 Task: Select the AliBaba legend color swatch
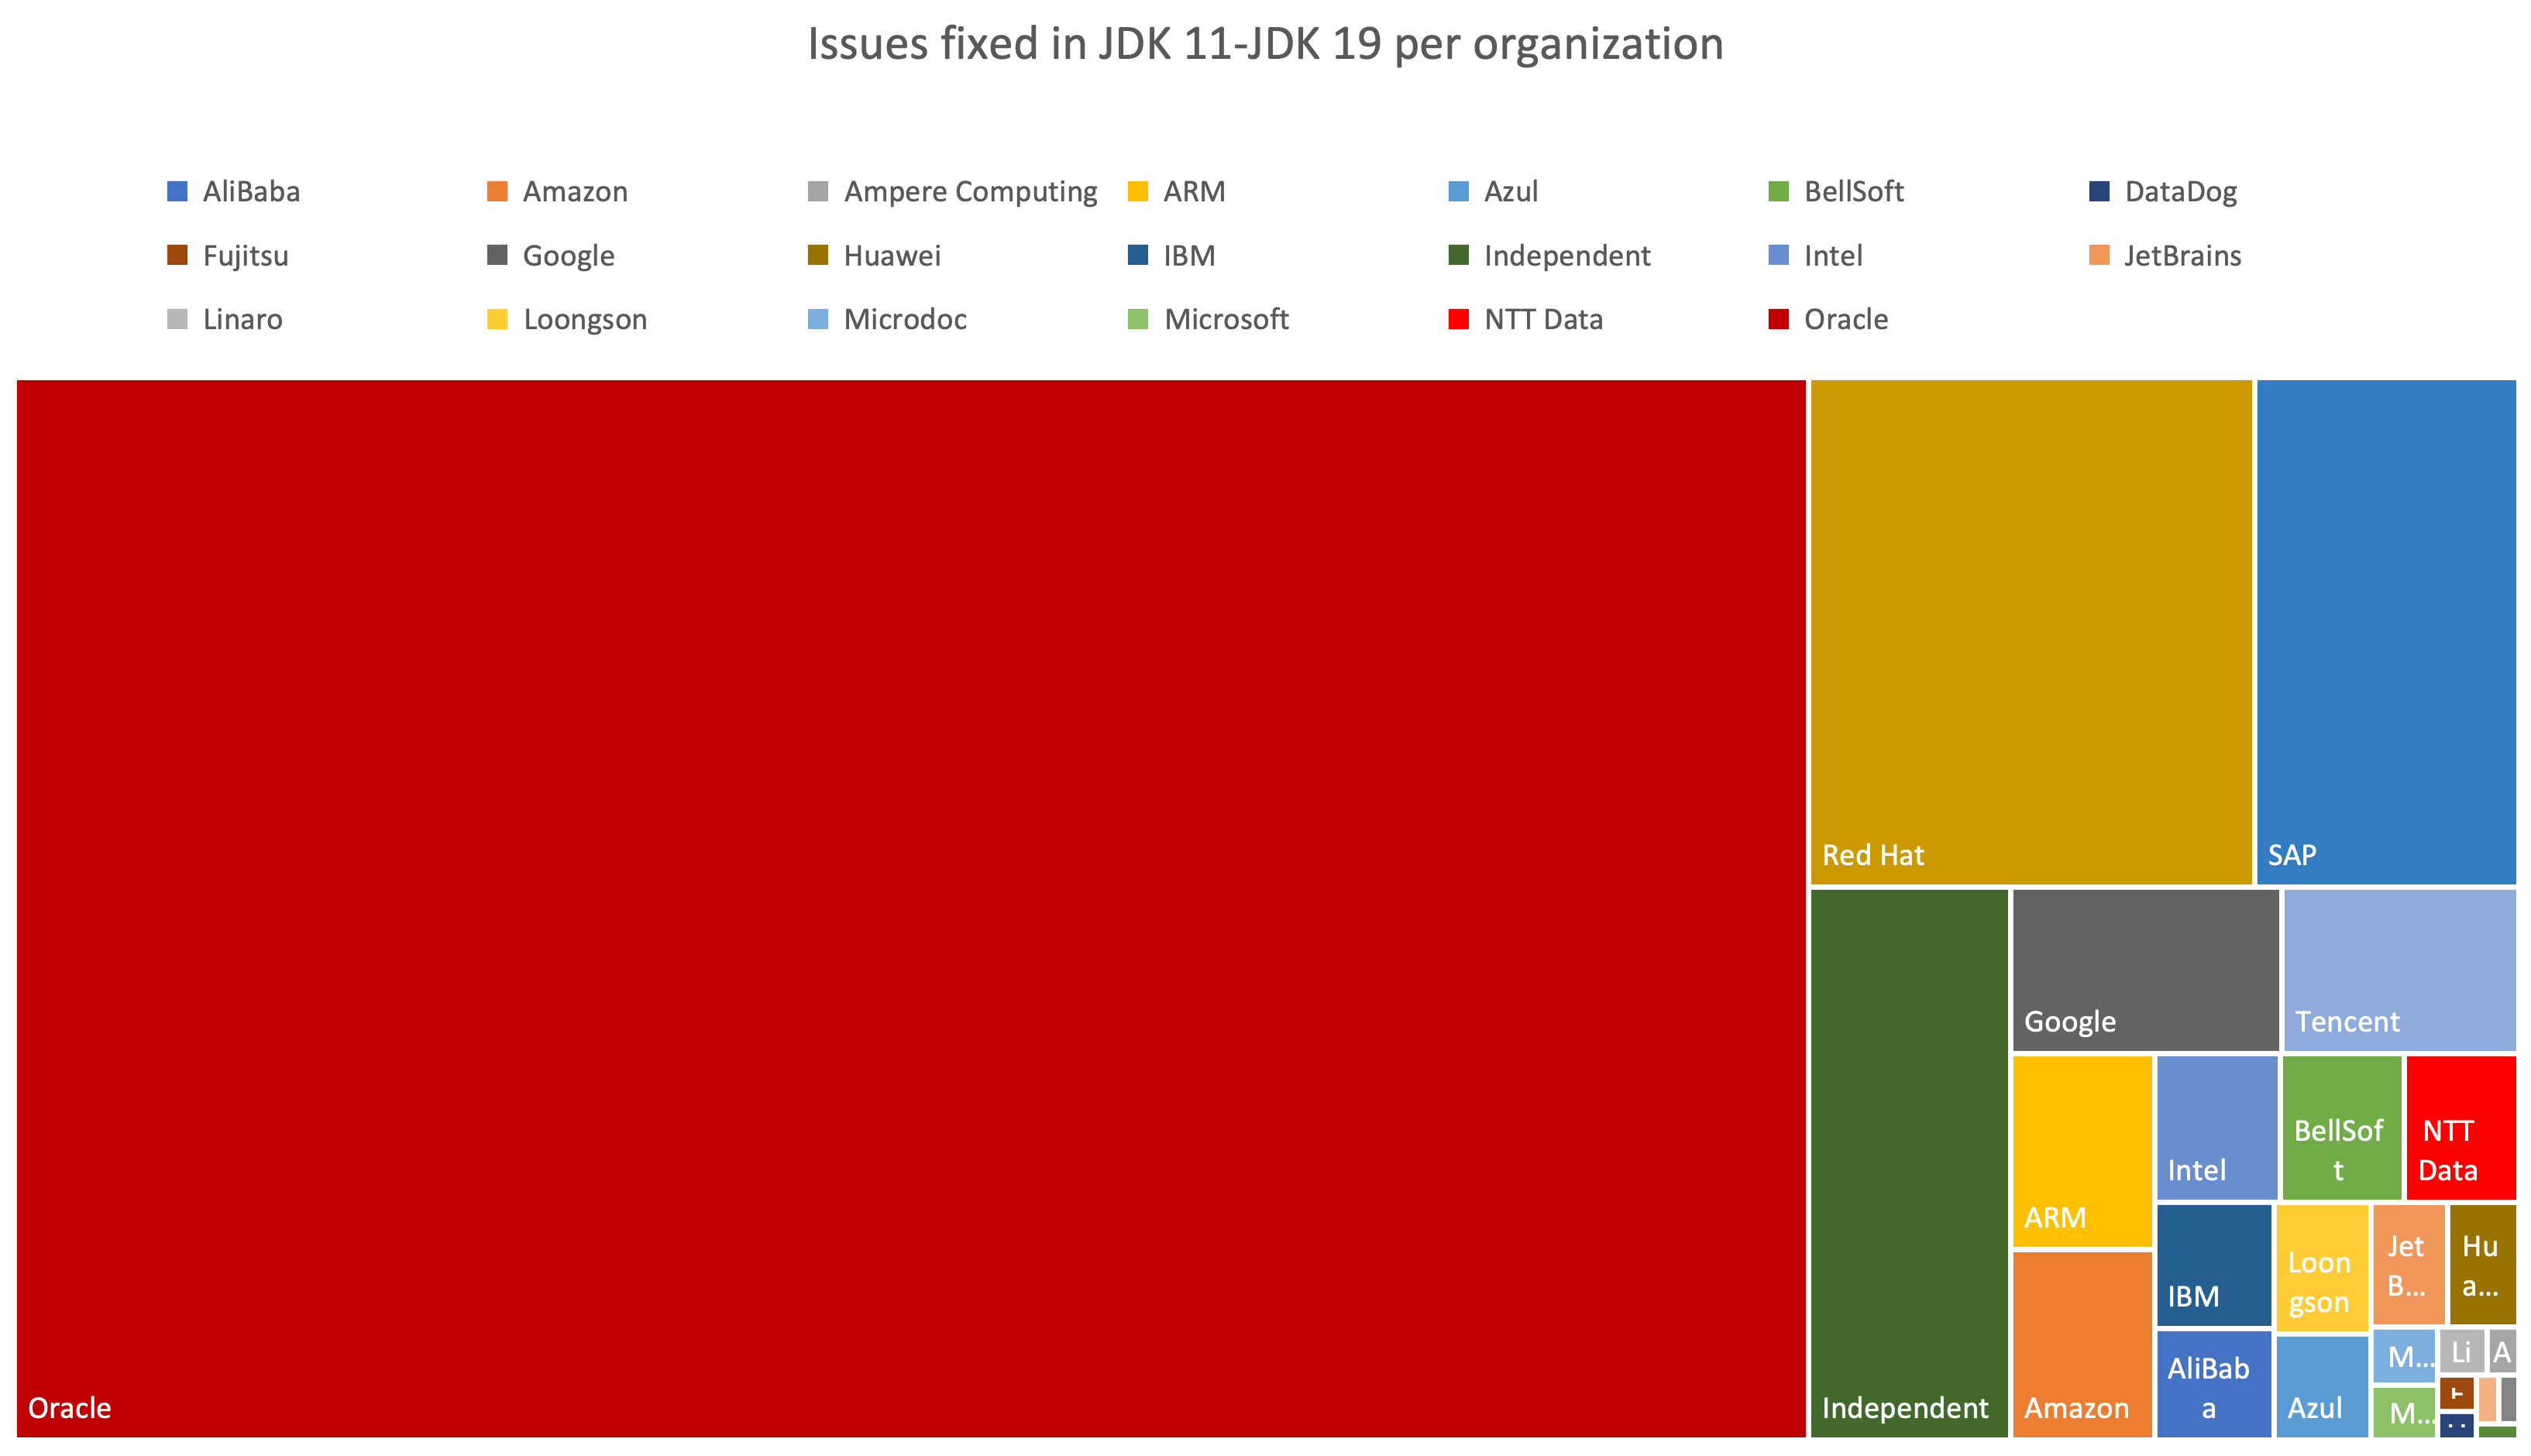[x=177, y=191]
